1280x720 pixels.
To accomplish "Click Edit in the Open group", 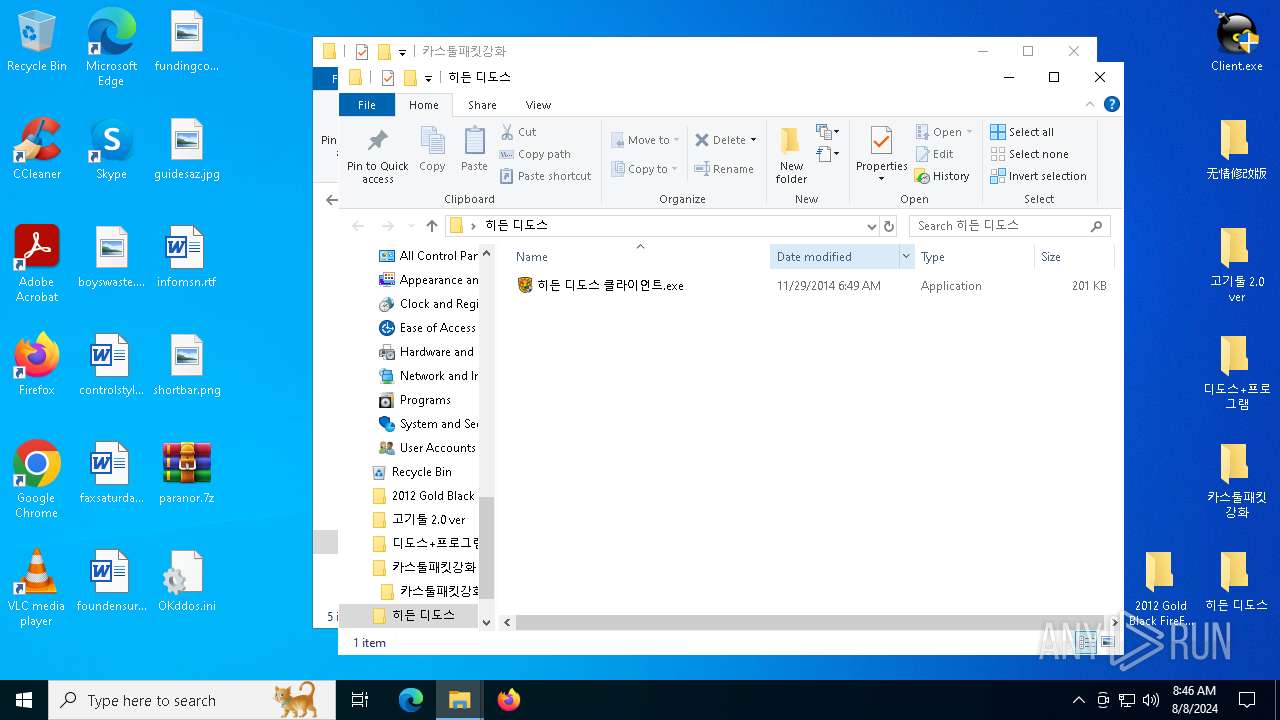I will coord(934,154).
